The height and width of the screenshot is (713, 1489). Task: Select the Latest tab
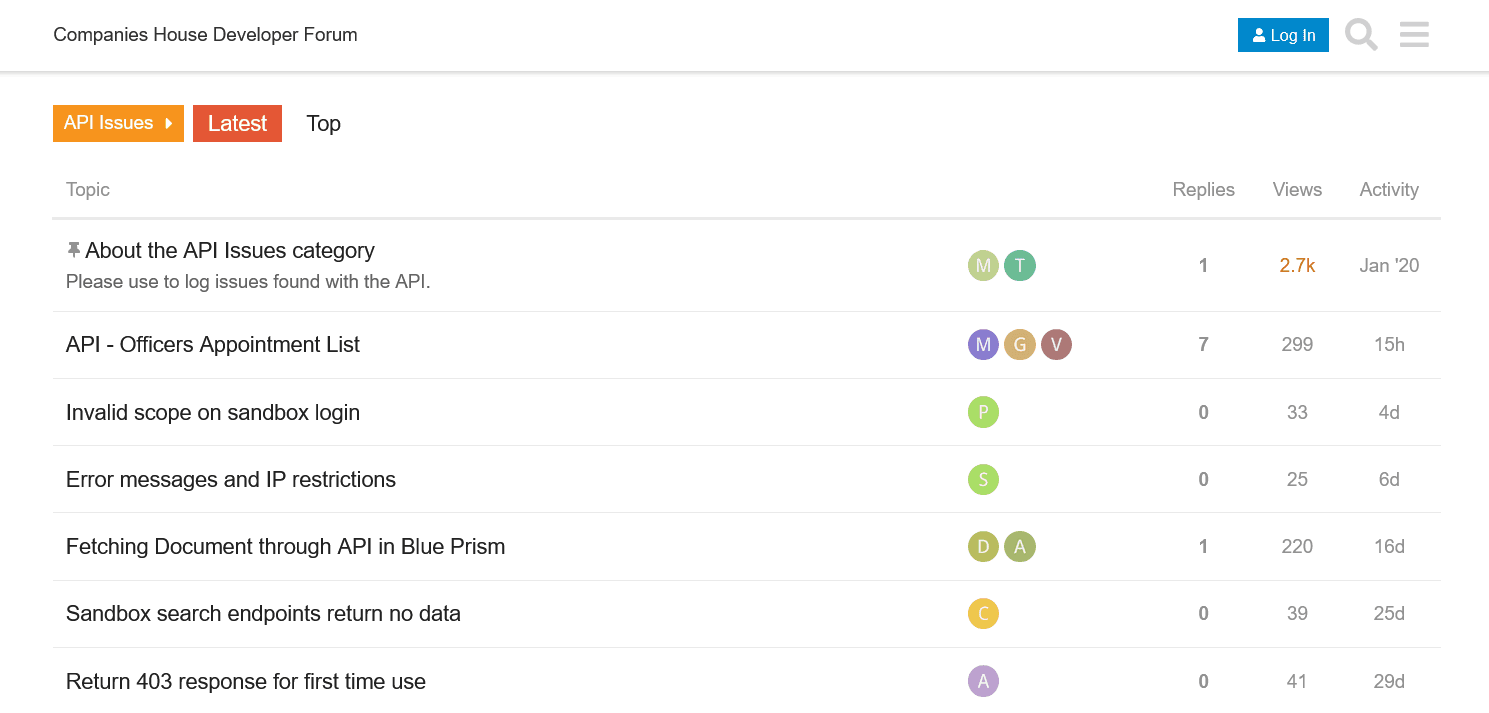pos(237,124)
